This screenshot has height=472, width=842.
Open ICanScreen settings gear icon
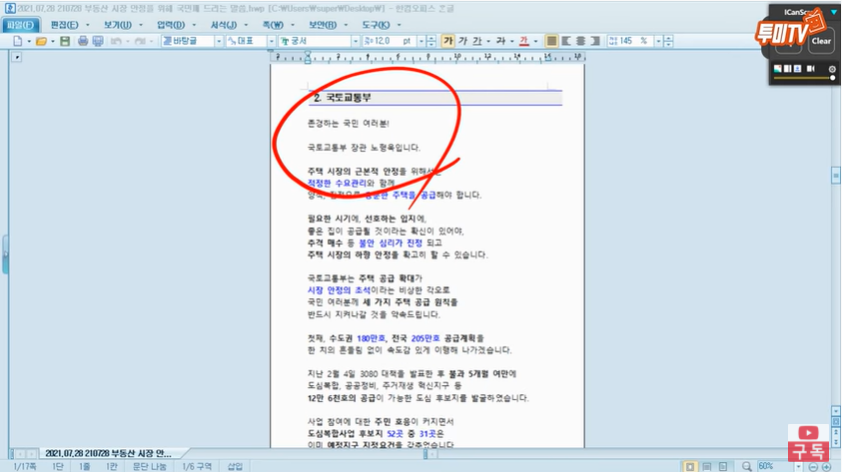(832, 69)
